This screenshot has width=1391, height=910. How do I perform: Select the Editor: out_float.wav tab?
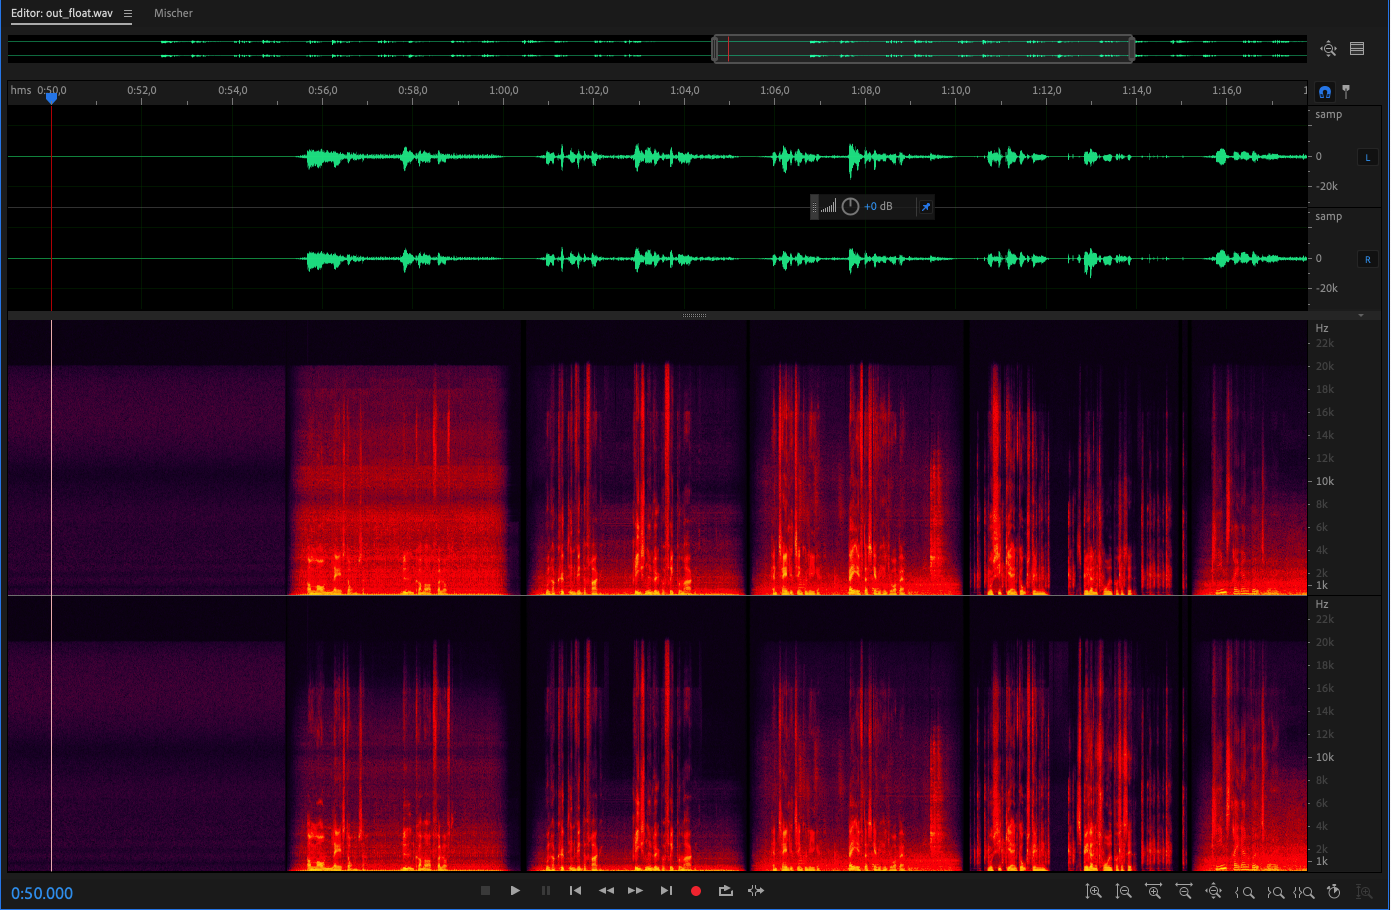(x=62, y=14)
